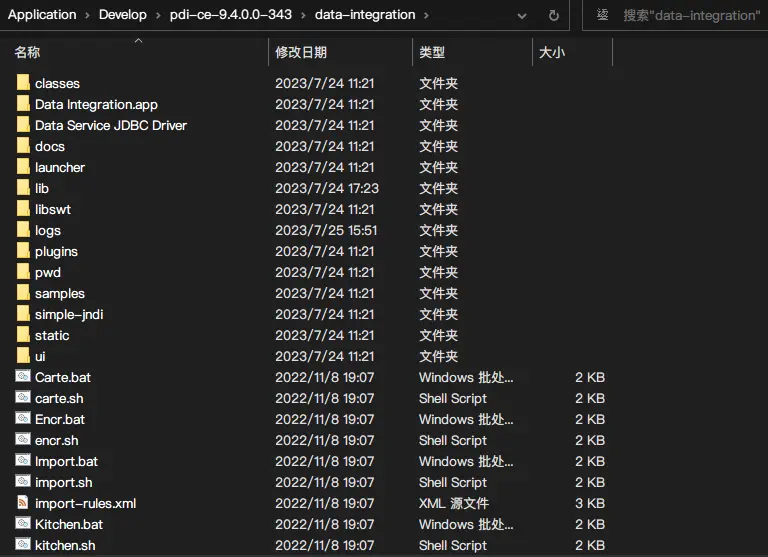Go to the Application breadcrumb folder
This screenshot has height=557, width=768.
42,15
